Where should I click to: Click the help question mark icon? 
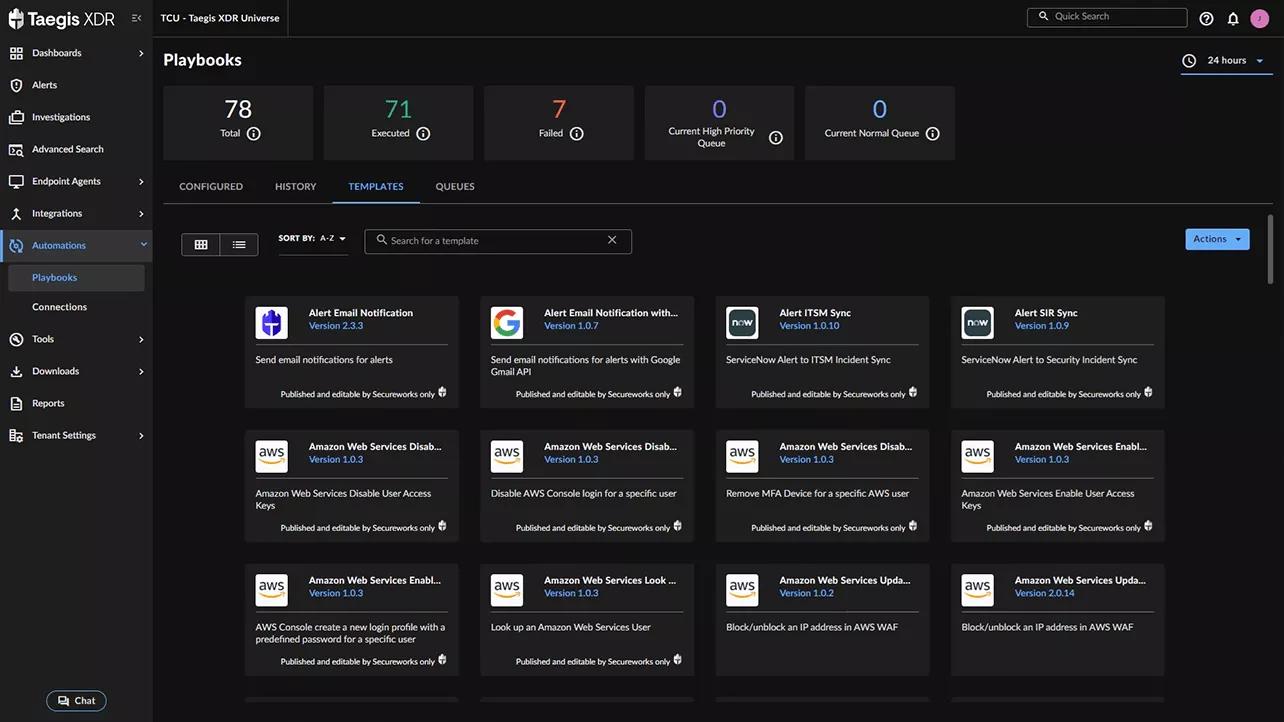(1206, 18)
